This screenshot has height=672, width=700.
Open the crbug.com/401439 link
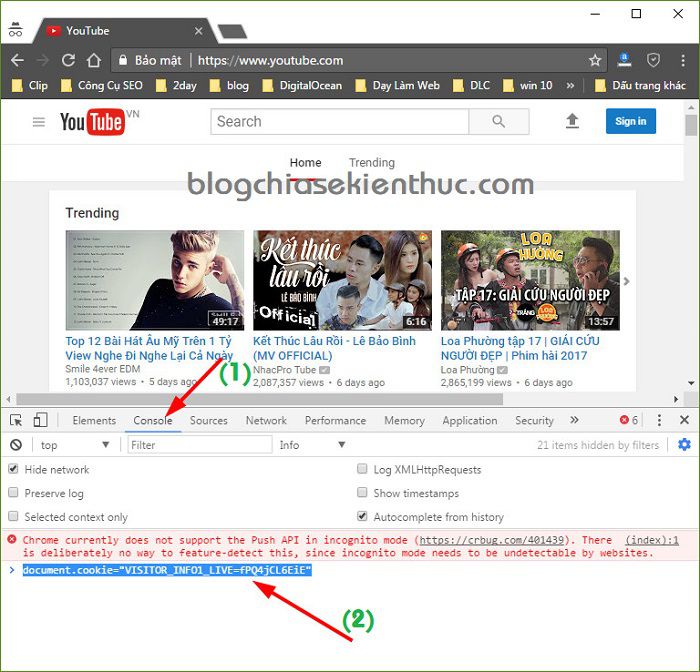(x=492, y=540)
